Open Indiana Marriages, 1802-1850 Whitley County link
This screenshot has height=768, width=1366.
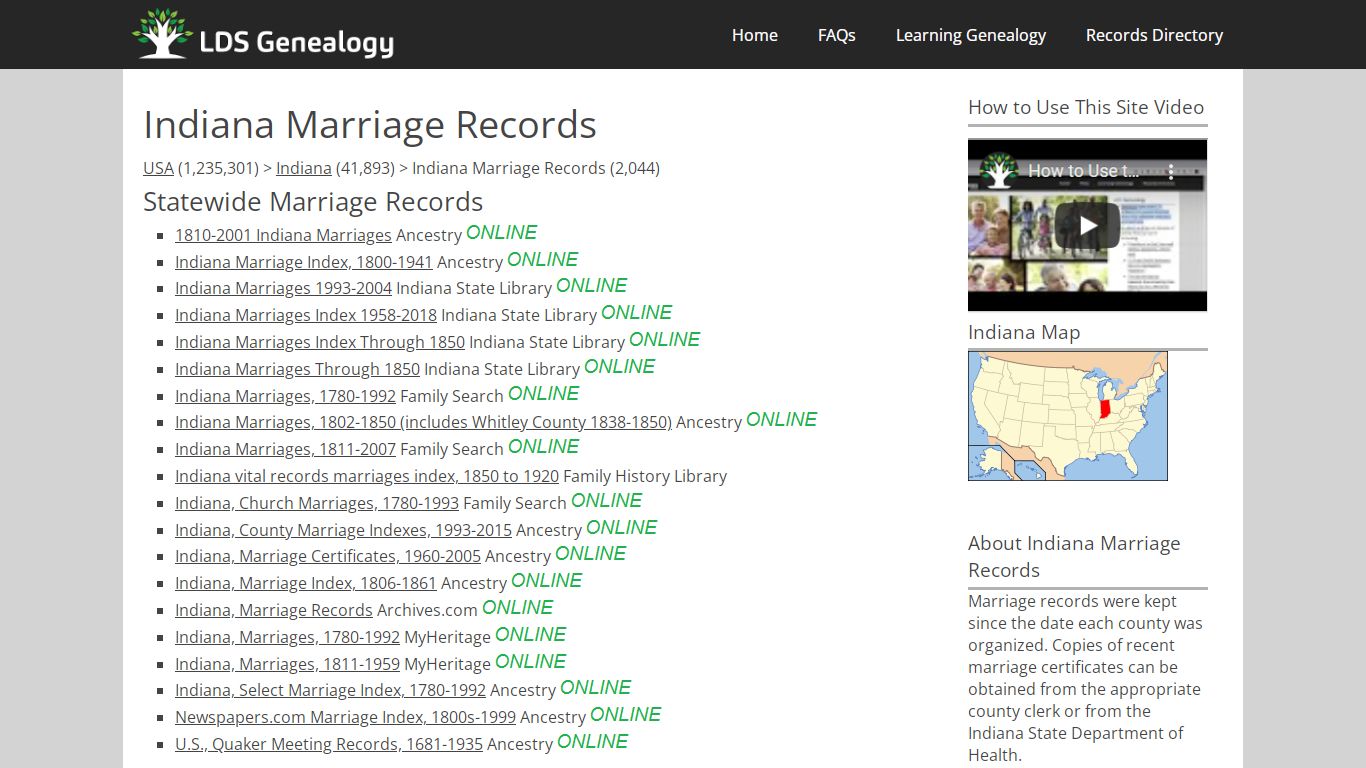[423, 422]
